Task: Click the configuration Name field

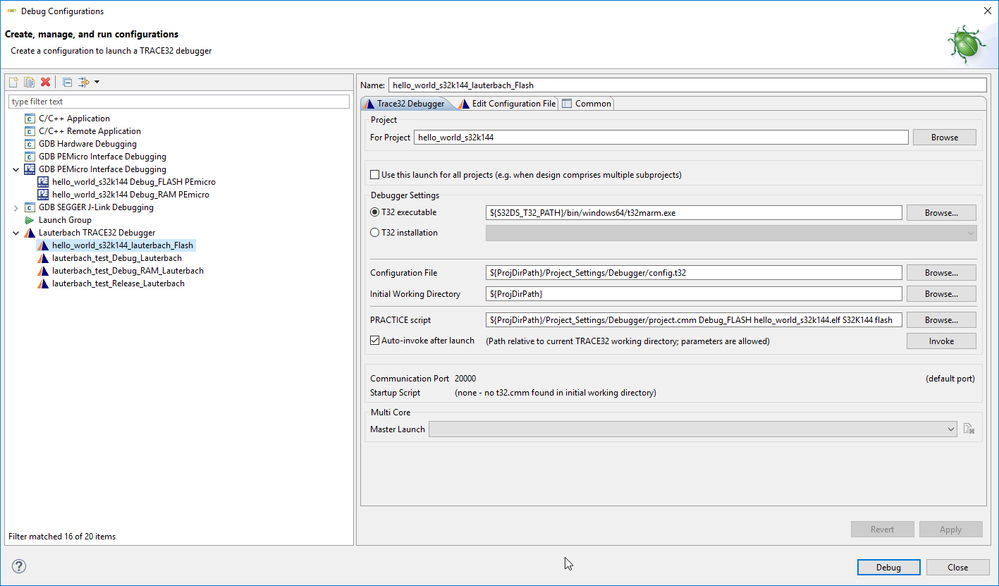Action: coord(687,85)
